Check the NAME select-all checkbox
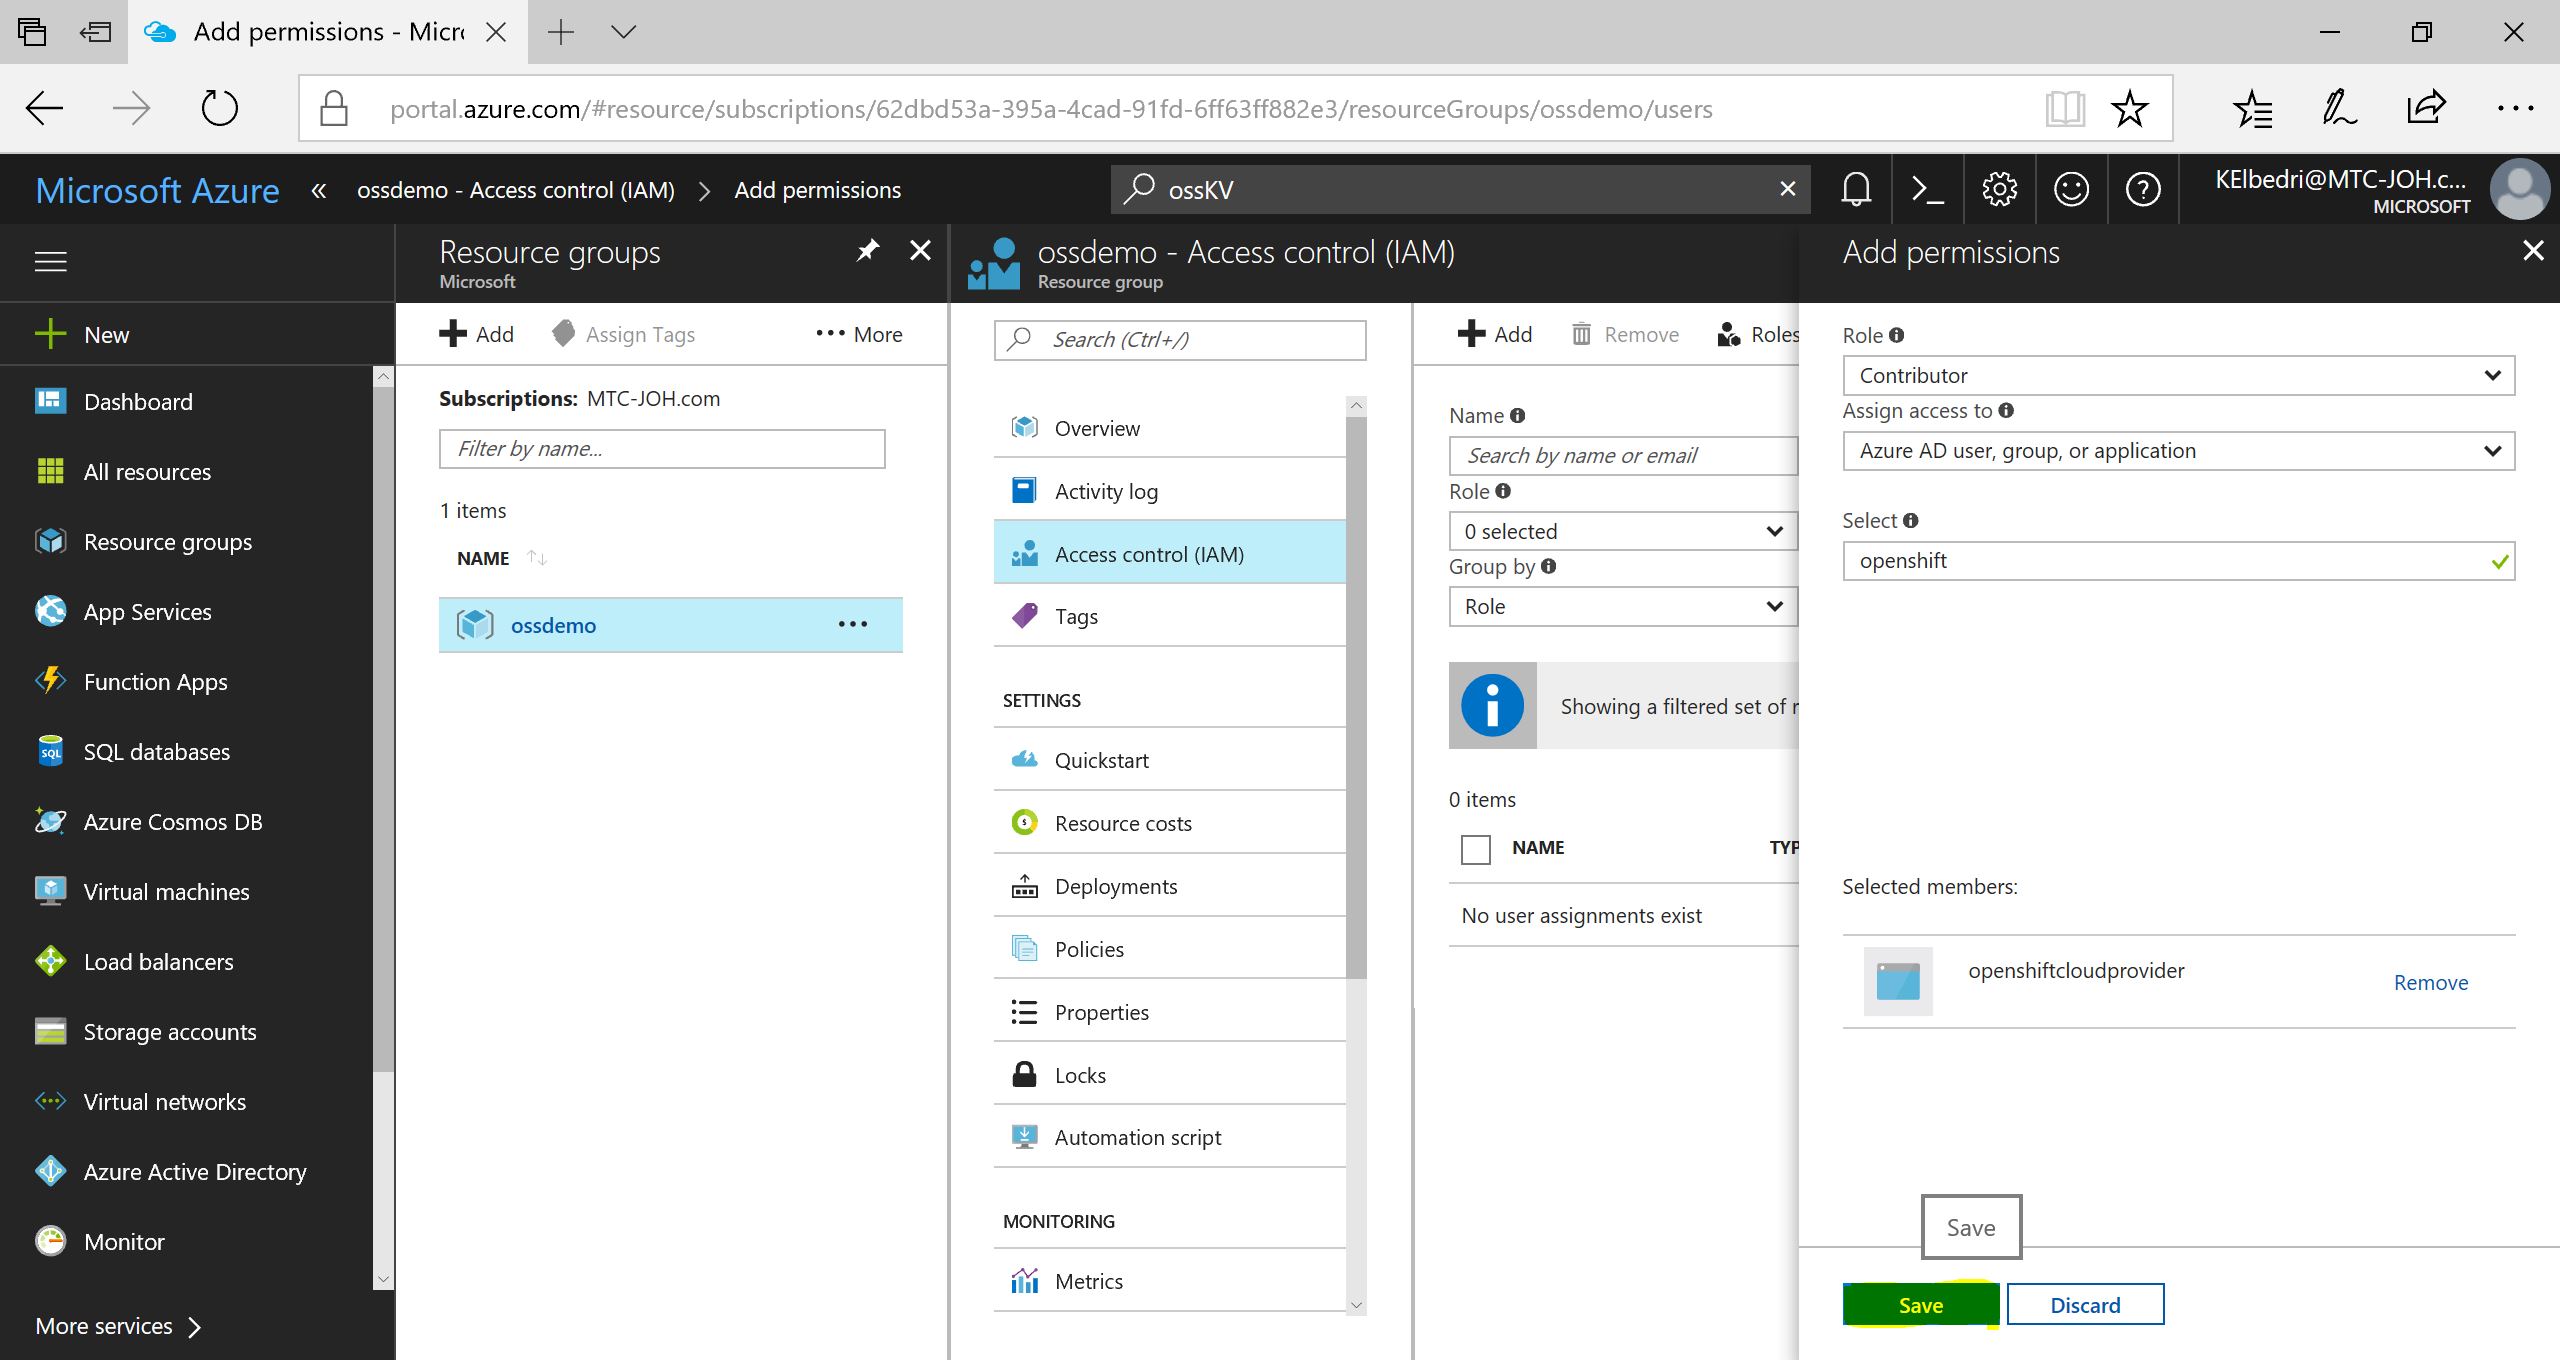This screenshot has height=1360, width=2560. click(1475, 849)
